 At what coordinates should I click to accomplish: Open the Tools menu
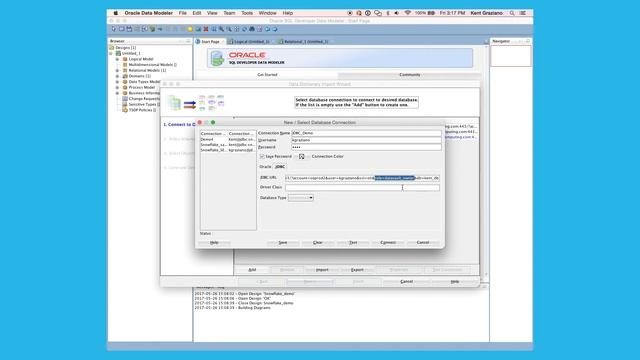[x=247, y=13]
